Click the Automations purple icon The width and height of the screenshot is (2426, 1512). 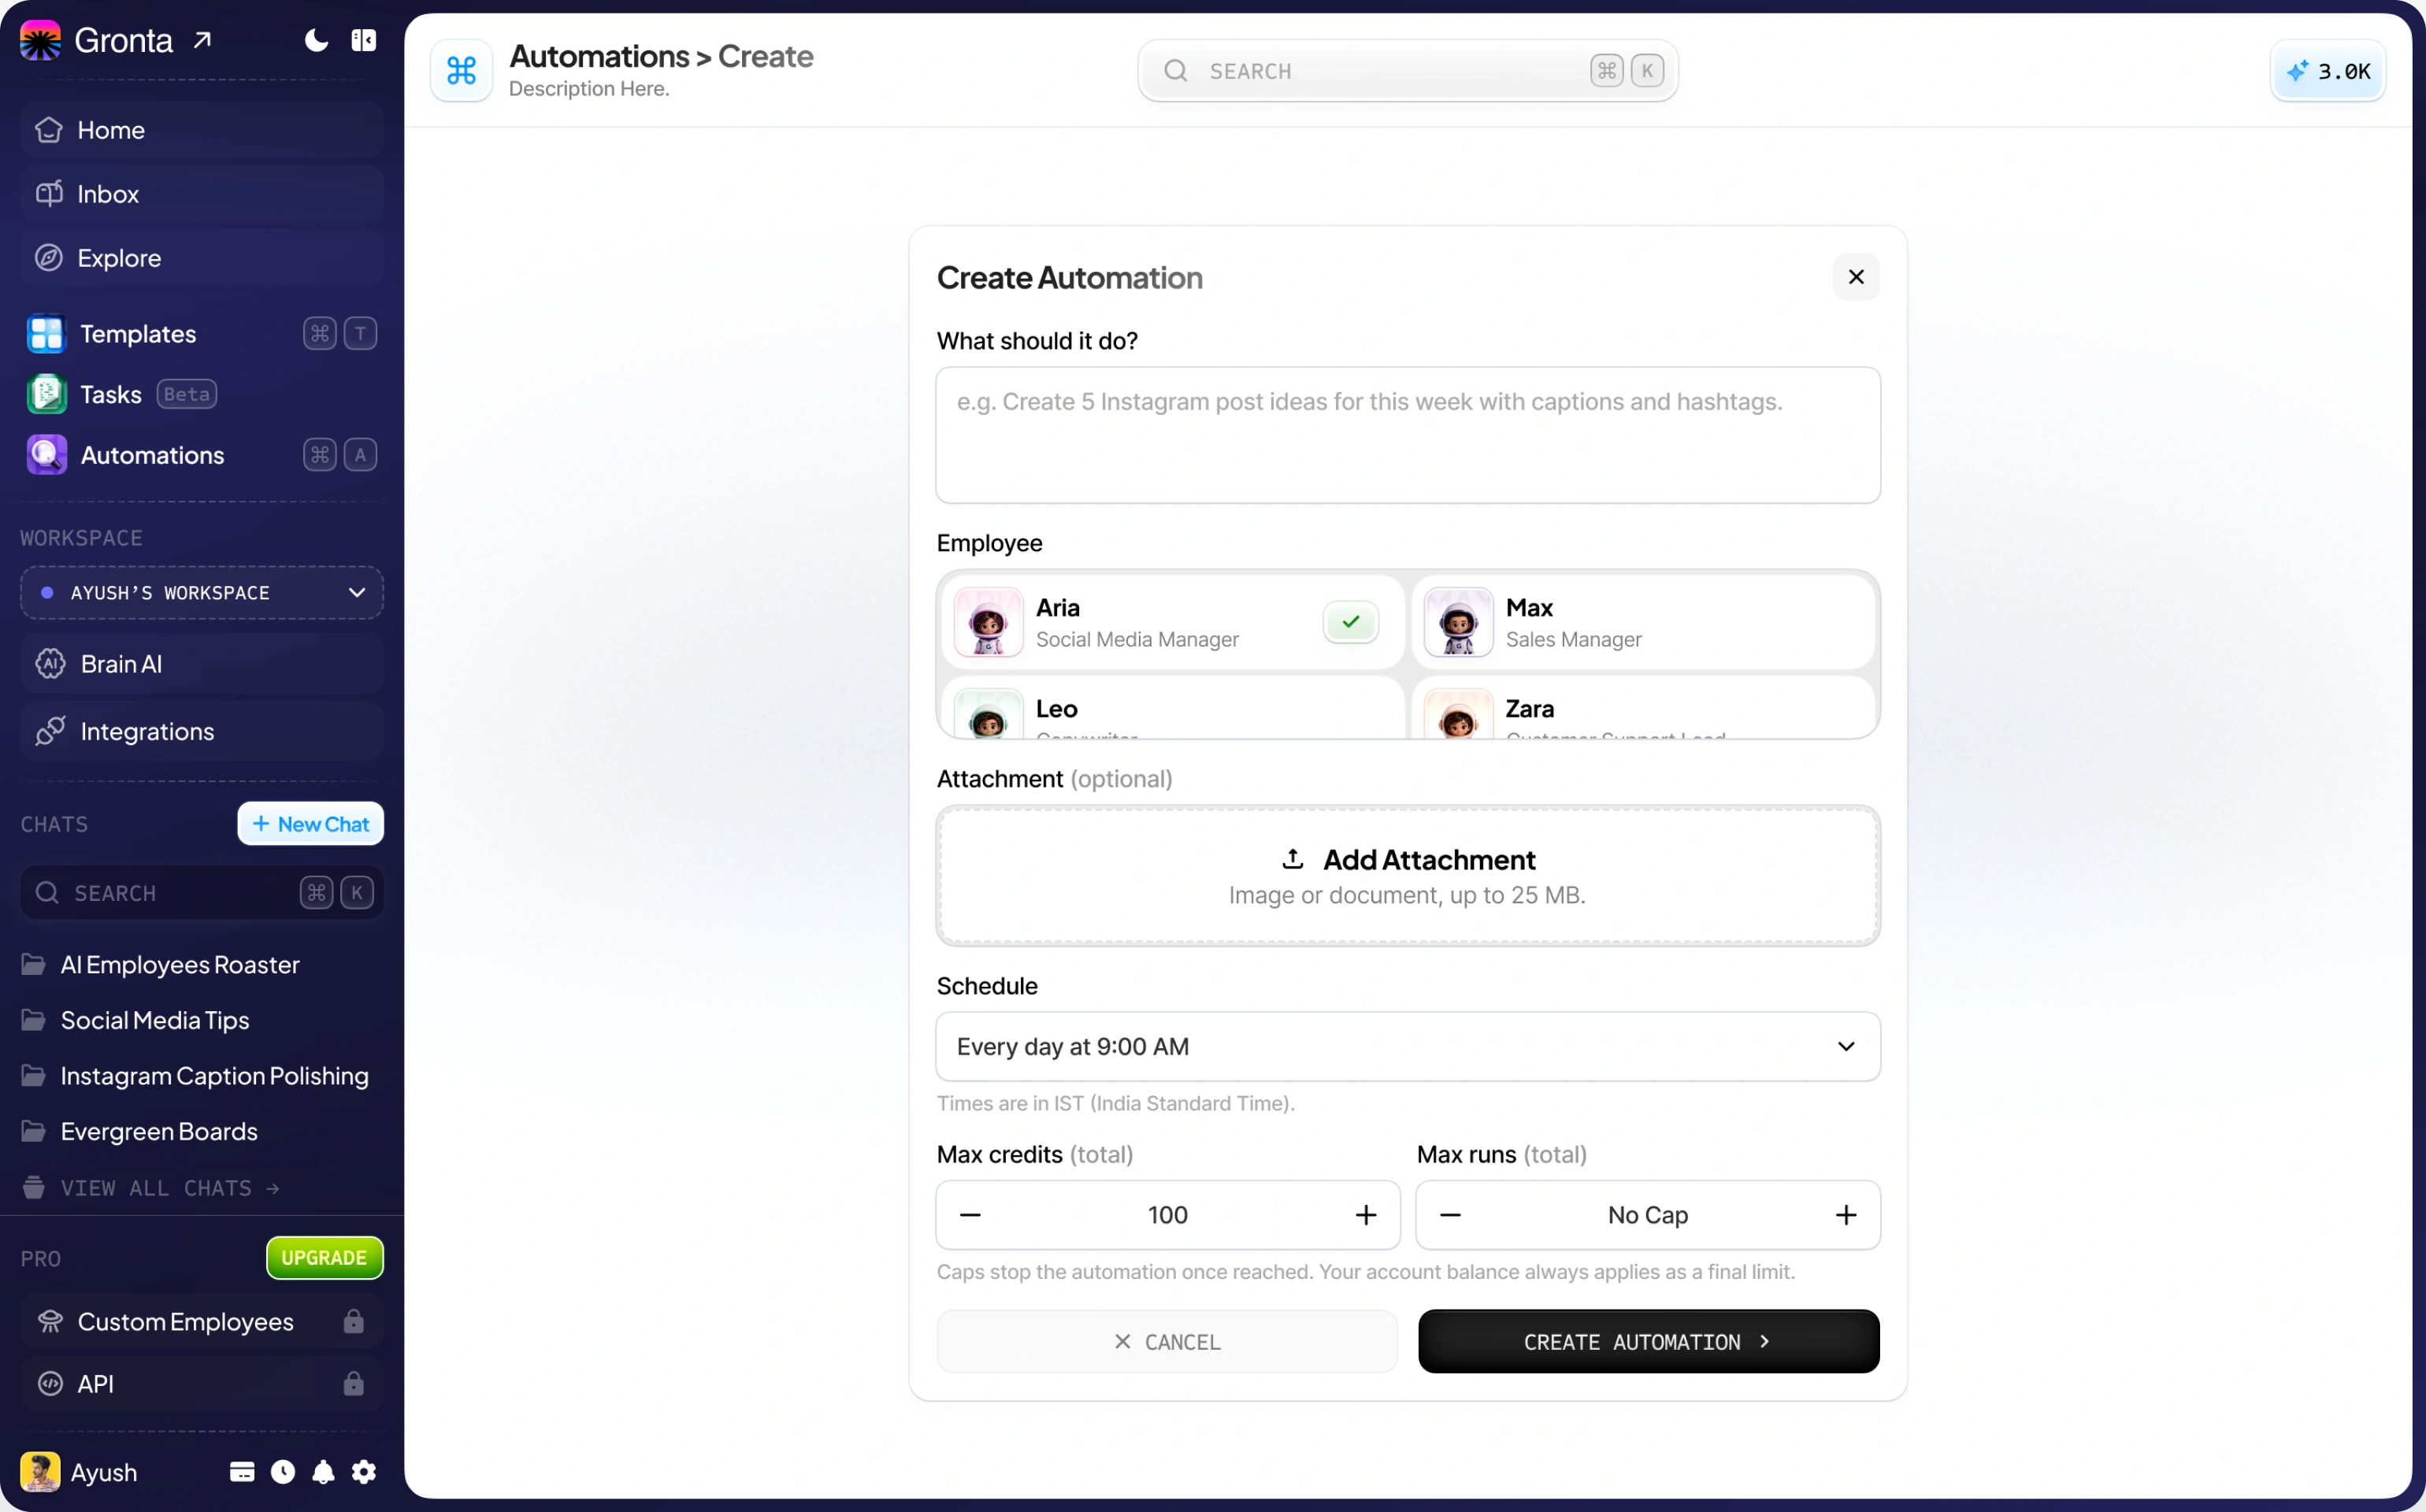click(46, 455)
